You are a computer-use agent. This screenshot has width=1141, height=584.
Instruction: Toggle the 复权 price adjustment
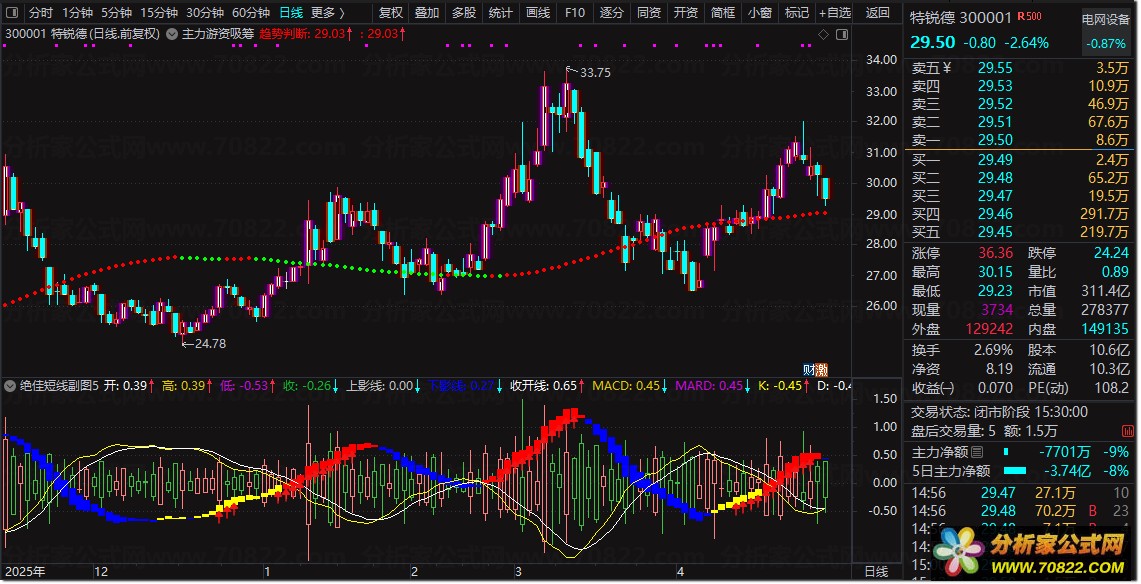pyautogui.click(x=391, y=12)
